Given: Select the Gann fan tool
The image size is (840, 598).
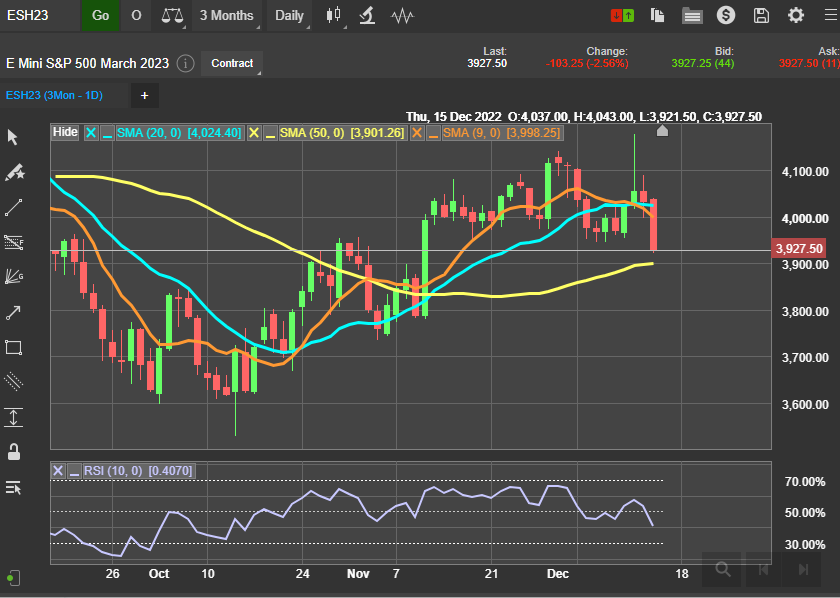Looking at the screenshot, I should (13, 277).
